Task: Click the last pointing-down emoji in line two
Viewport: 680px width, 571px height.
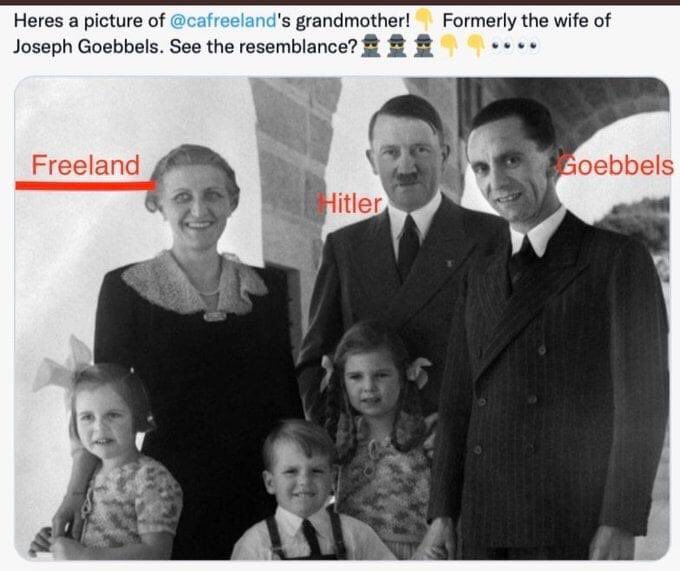Action: pyautogui.click(x=476, y=46)
